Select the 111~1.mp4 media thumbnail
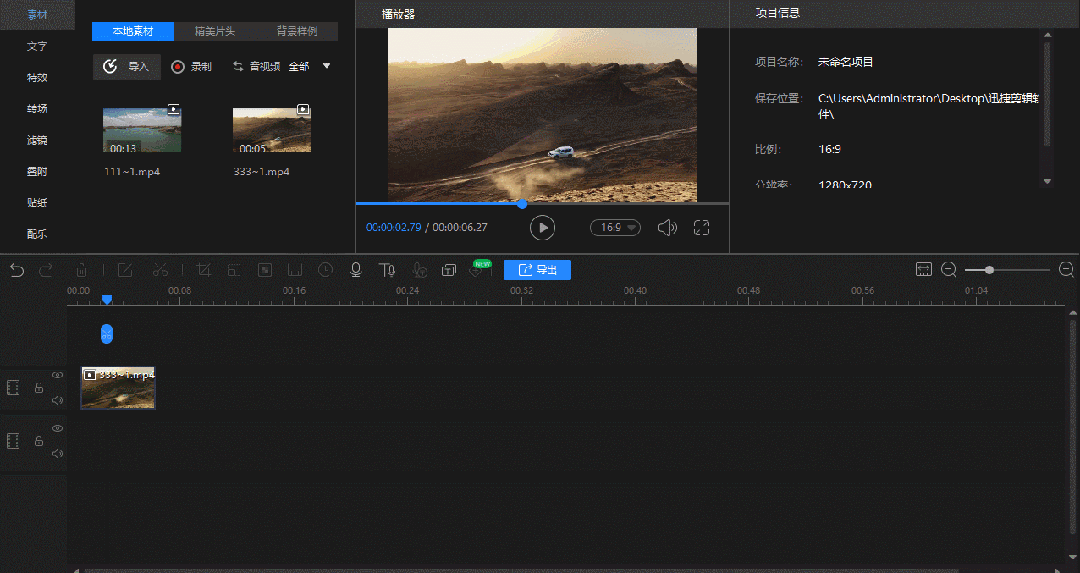 pyautogui.click(x=142, y=129)
